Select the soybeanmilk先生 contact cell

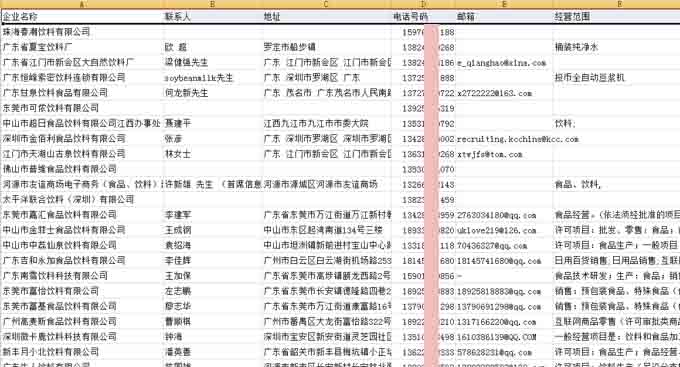[212, 78]
